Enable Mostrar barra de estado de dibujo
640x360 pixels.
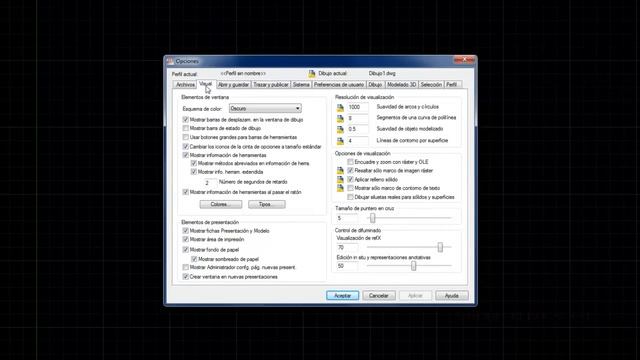pyautogui.click(x=186, y=128)
